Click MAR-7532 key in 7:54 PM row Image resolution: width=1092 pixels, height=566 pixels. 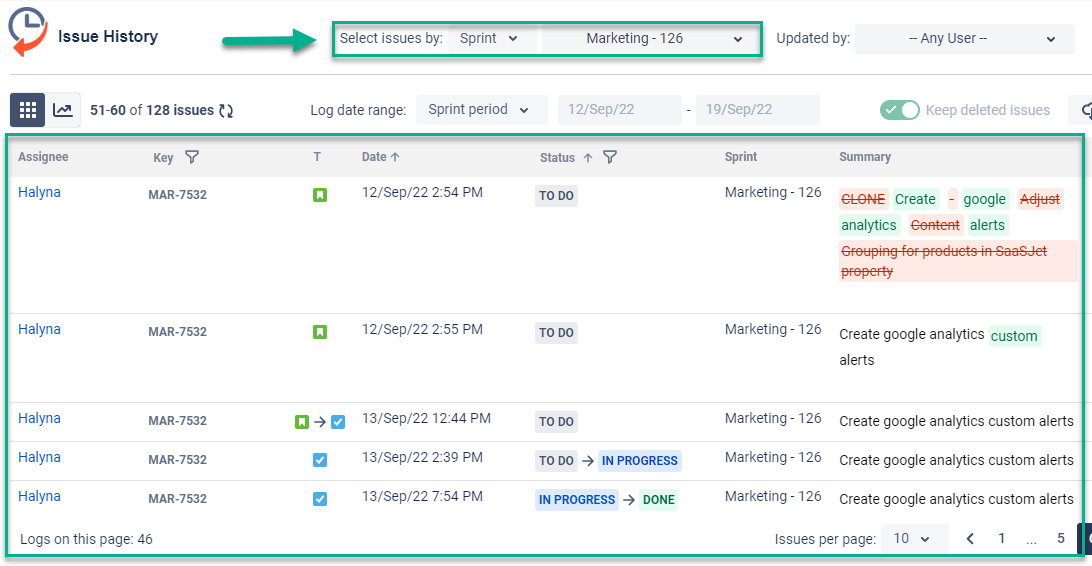[178, 499]
